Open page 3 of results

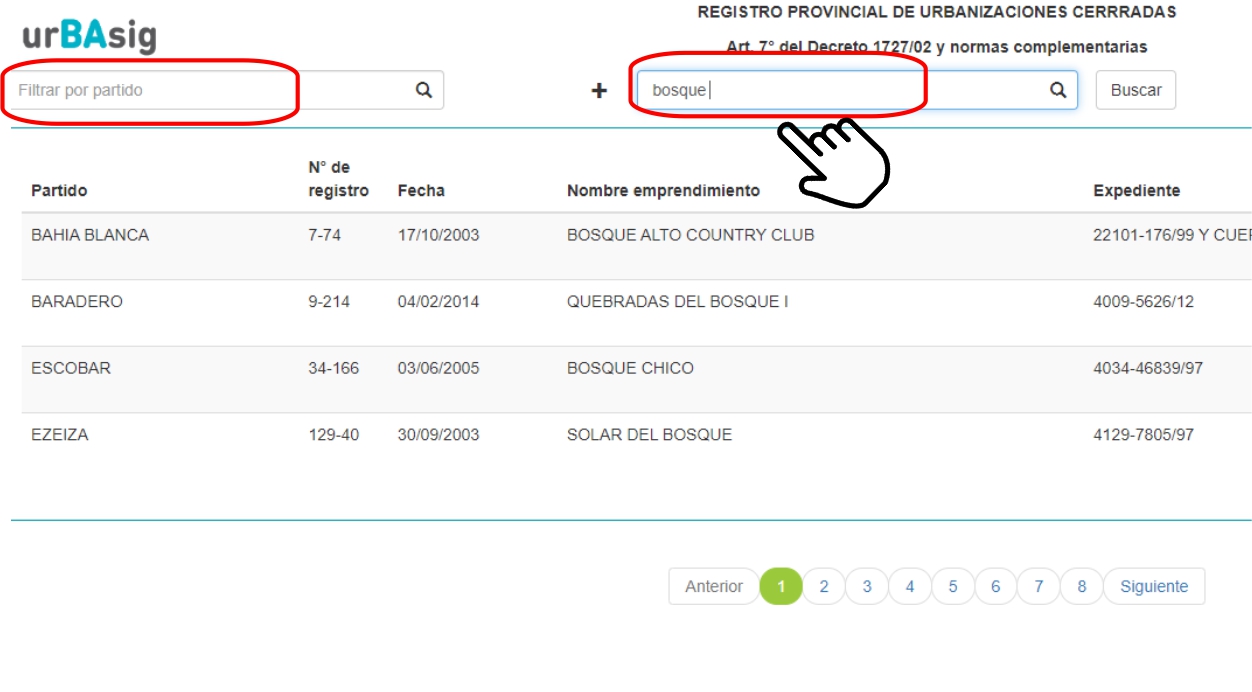(867, 587)
